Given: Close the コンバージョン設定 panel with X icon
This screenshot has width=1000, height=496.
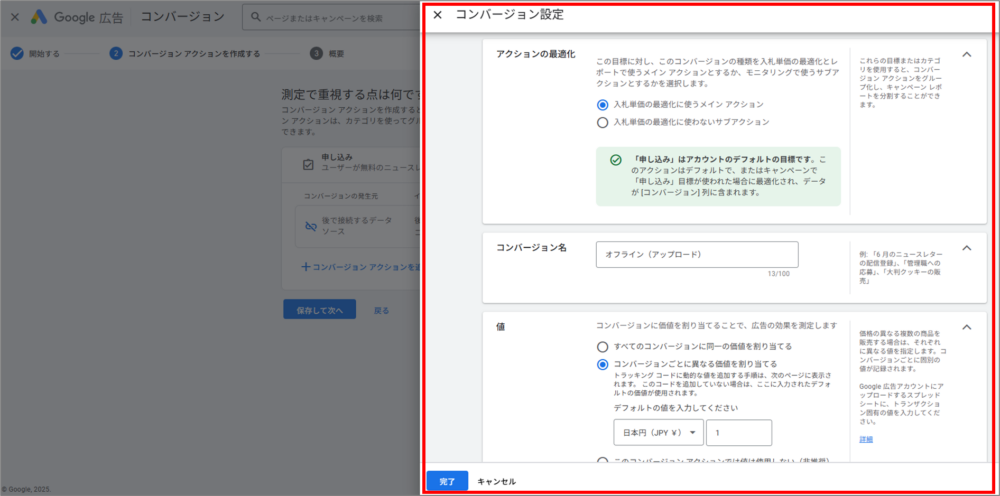Looking at the screenshot, I should click(437, 15).
